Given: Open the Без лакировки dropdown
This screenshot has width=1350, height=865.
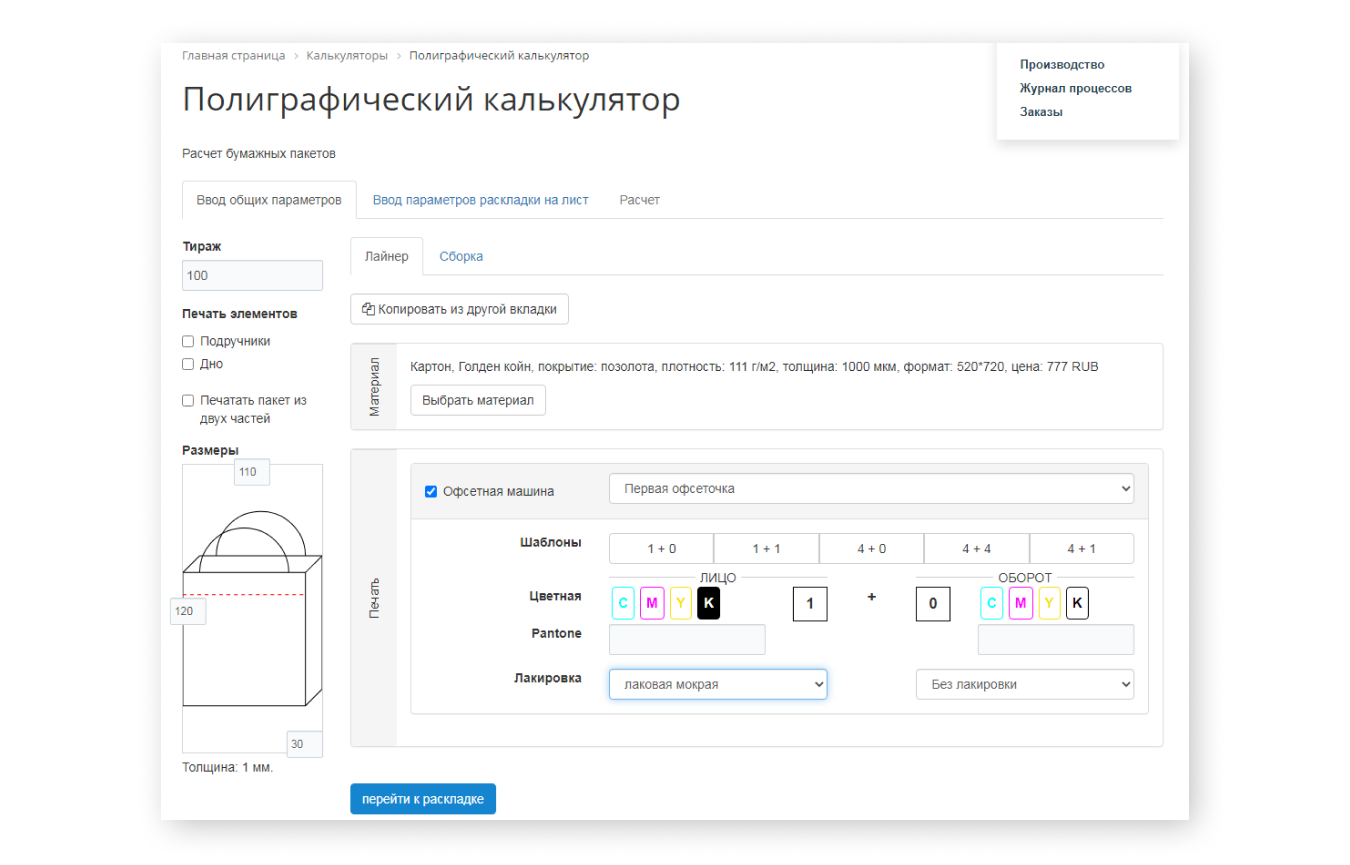Looking at the screenshot, I should (x=1025, y=684).
